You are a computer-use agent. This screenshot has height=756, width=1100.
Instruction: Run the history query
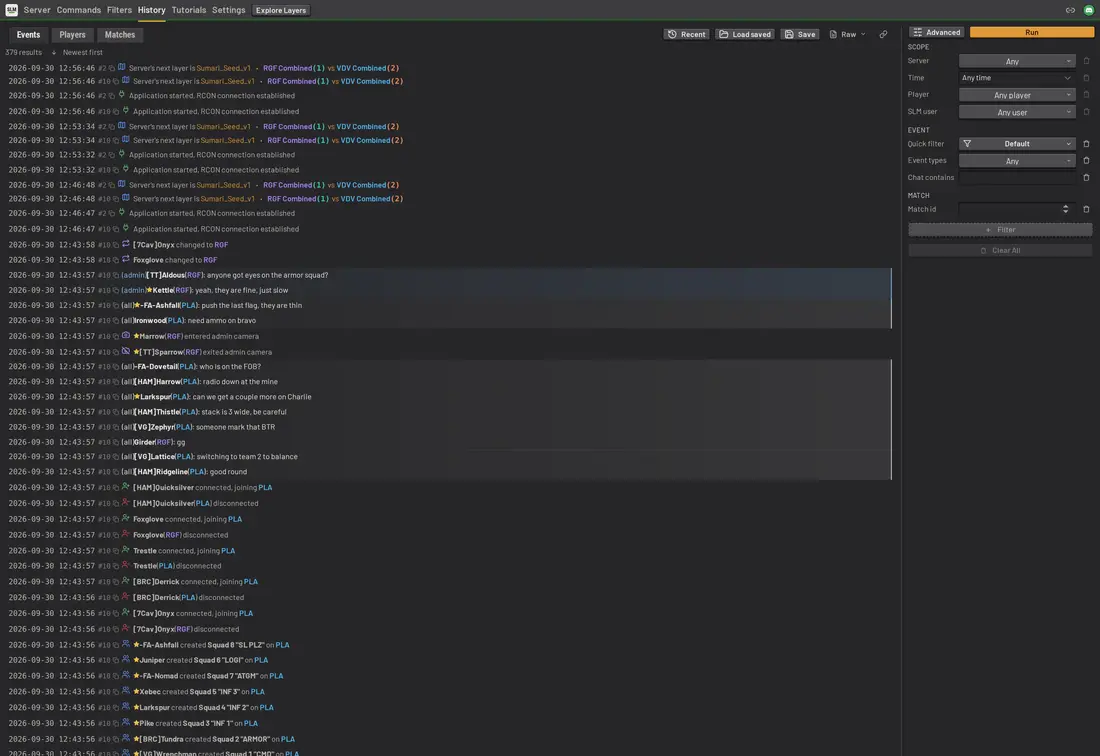[x=1031, y=32]
